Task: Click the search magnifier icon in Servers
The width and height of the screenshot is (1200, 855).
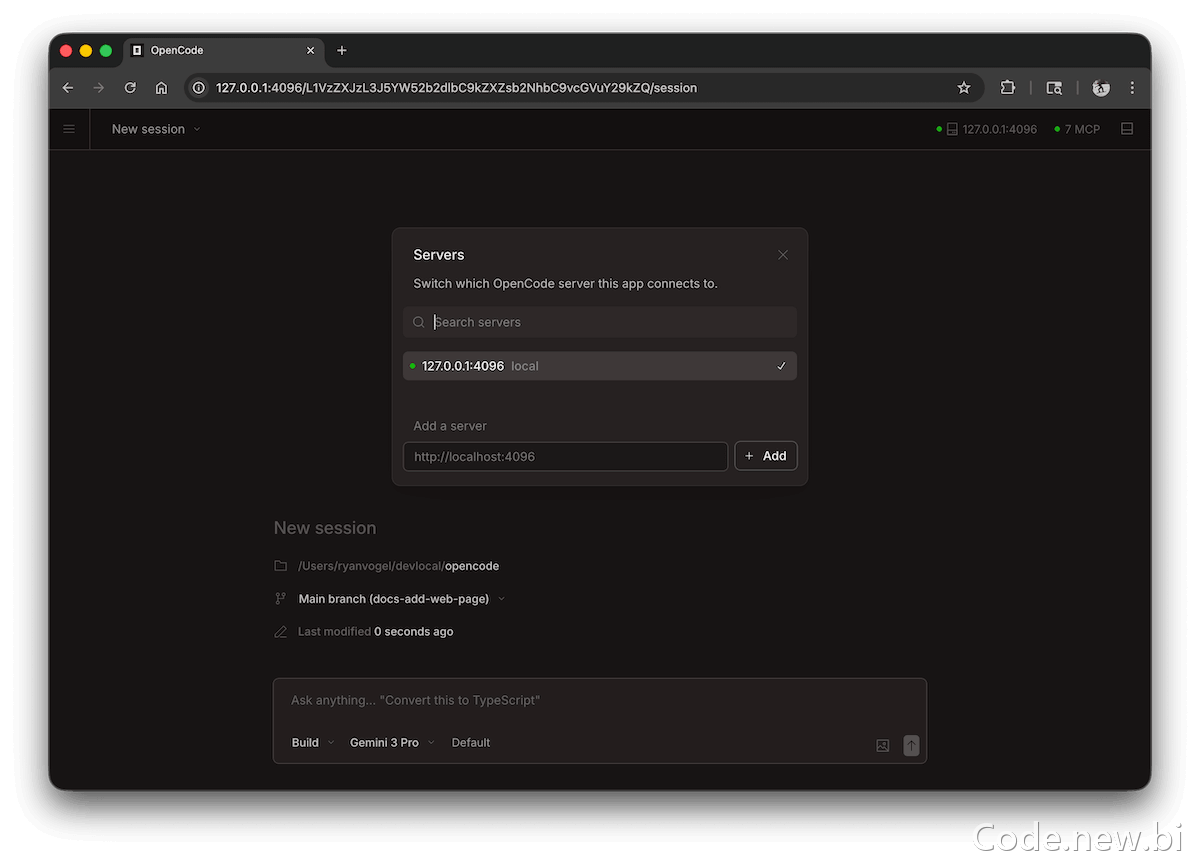Action: [419, 322]
